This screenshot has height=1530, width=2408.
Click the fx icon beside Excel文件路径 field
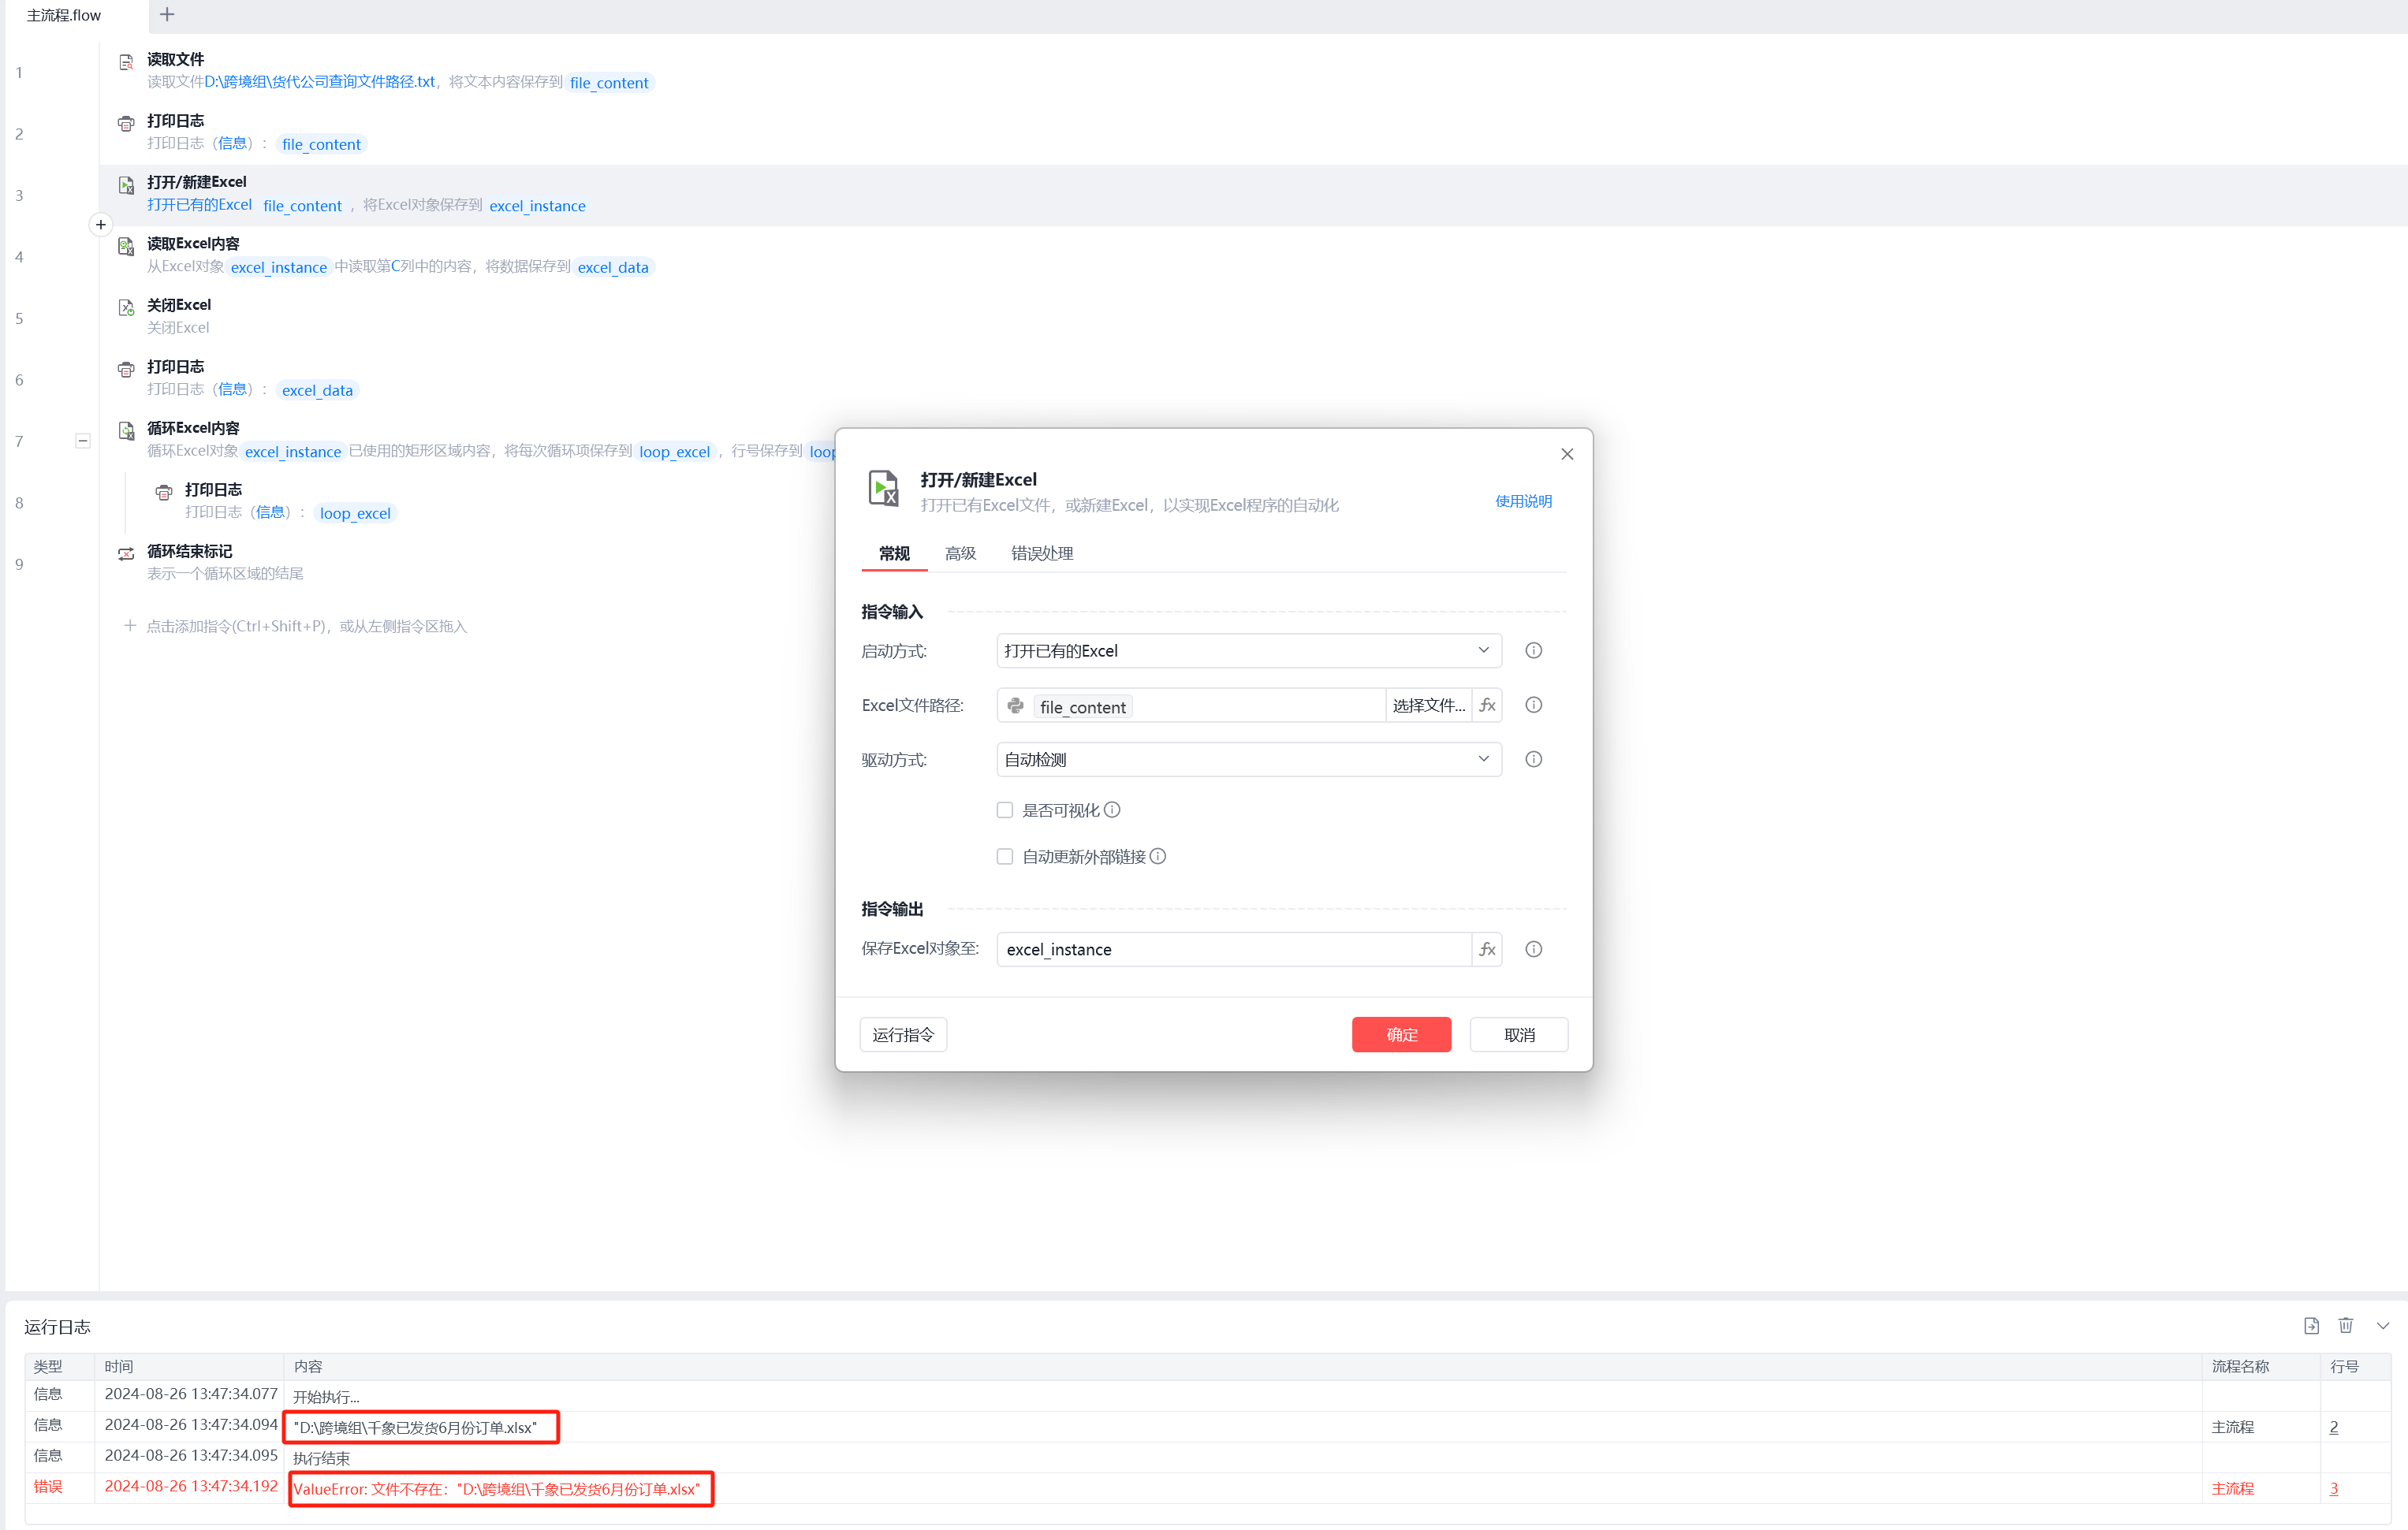pyautogui.click(x=1487, y=705)
